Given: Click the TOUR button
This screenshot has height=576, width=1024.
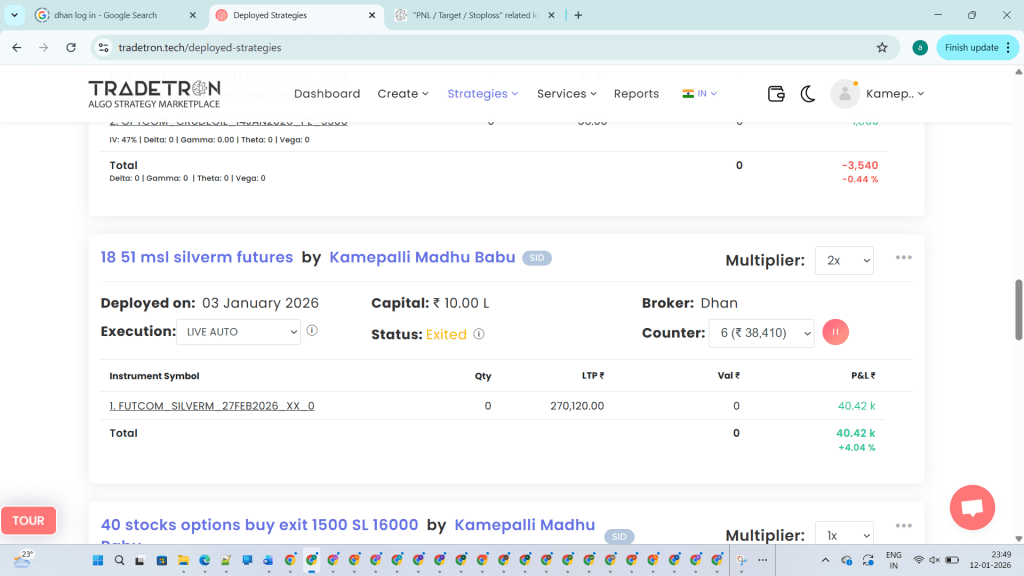Looking at the screenshot, I should point(28,520).
